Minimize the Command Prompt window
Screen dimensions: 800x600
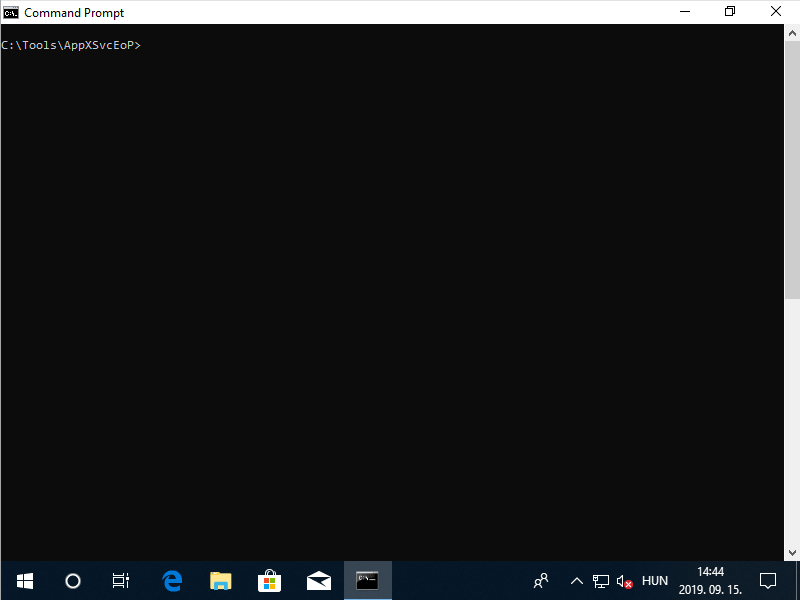tap(685, 12)
